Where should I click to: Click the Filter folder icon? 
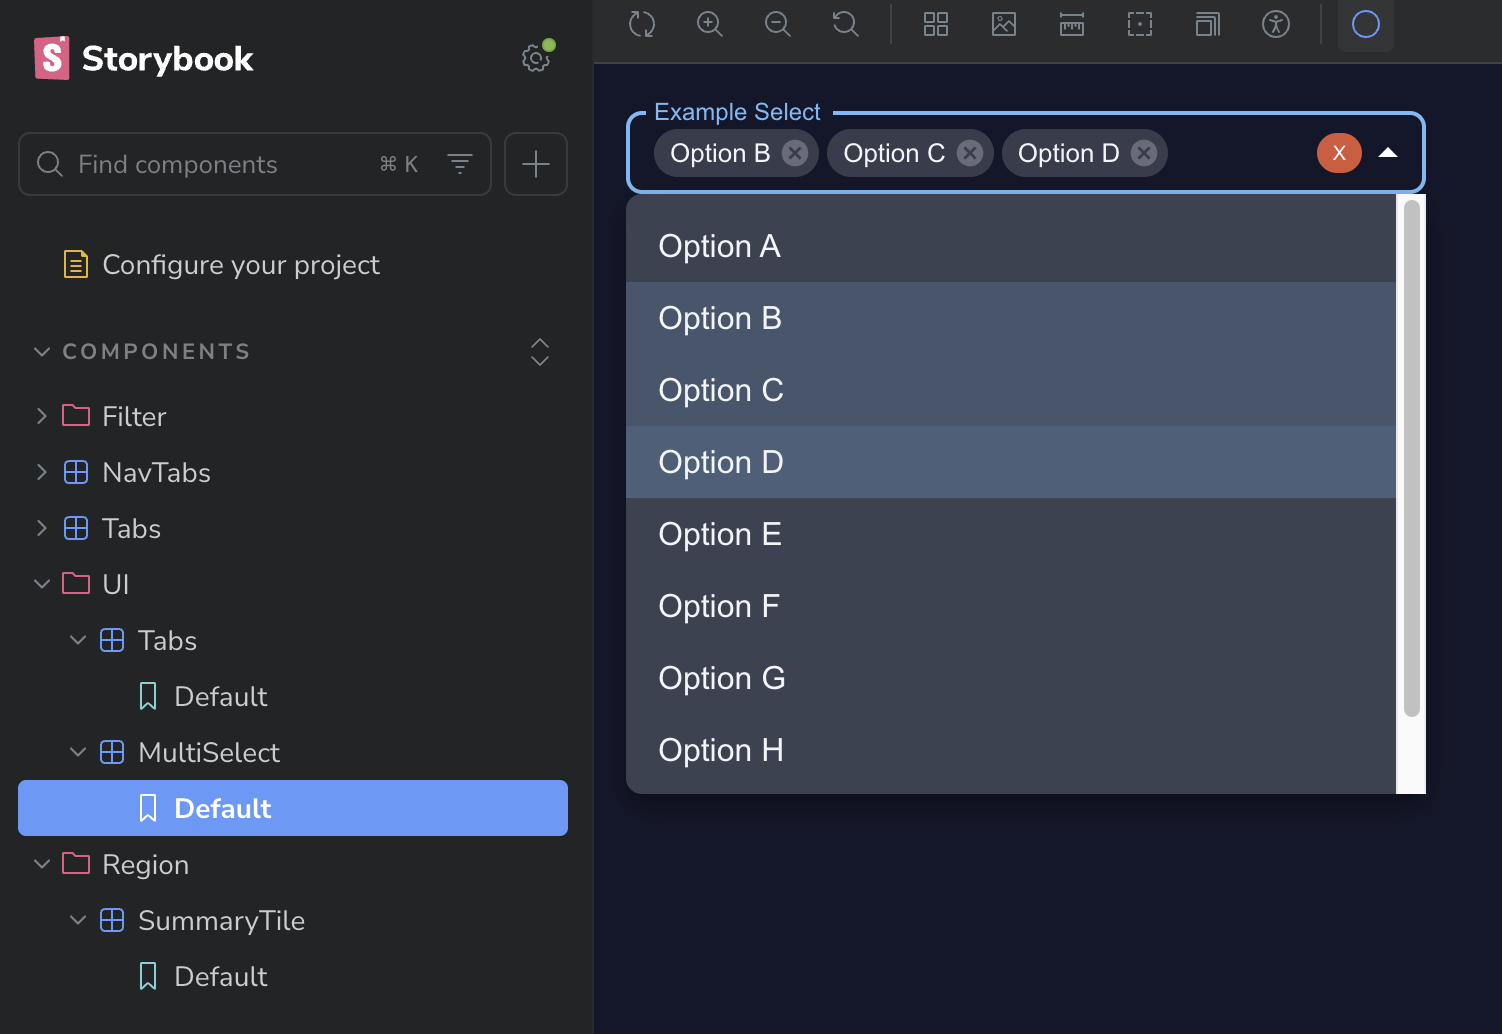pyautogui.click(x=76, y=415)
